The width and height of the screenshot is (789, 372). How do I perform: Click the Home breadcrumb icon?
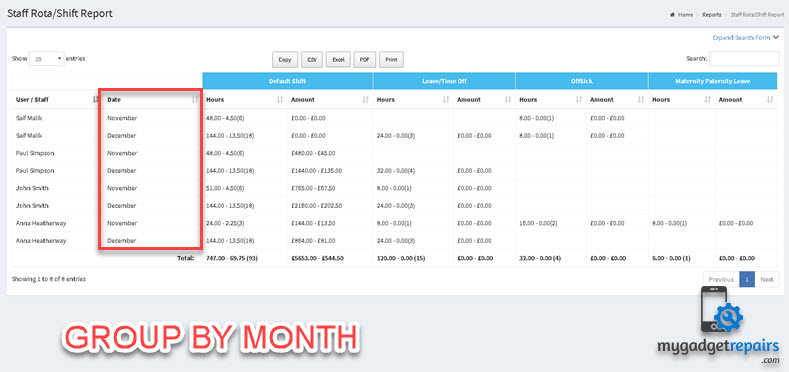[x=672, y=15]
